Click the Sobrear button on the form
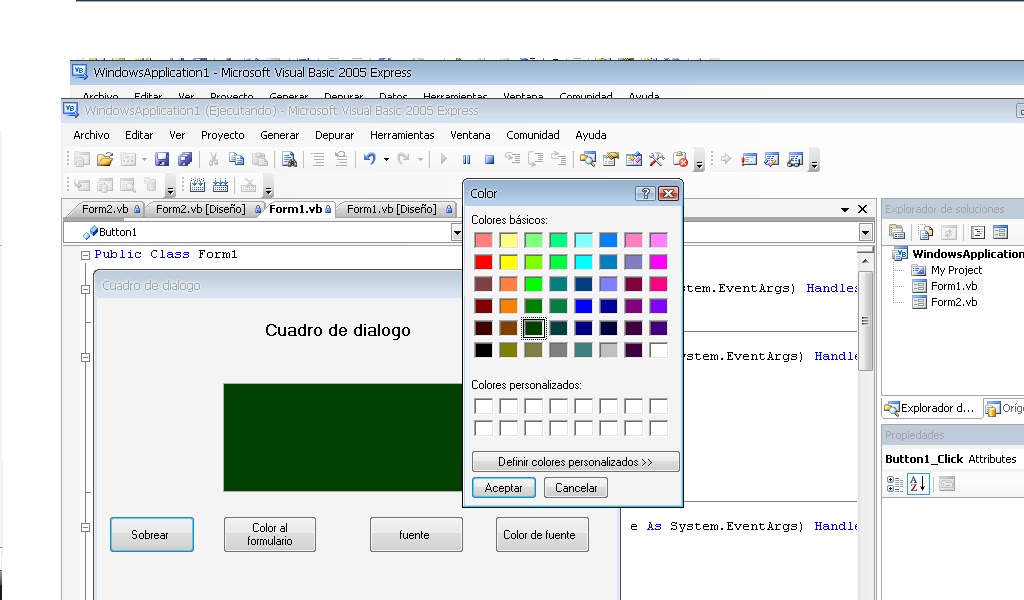The image size is (1024, 600). pyautogui.click(x=152, y=535)
